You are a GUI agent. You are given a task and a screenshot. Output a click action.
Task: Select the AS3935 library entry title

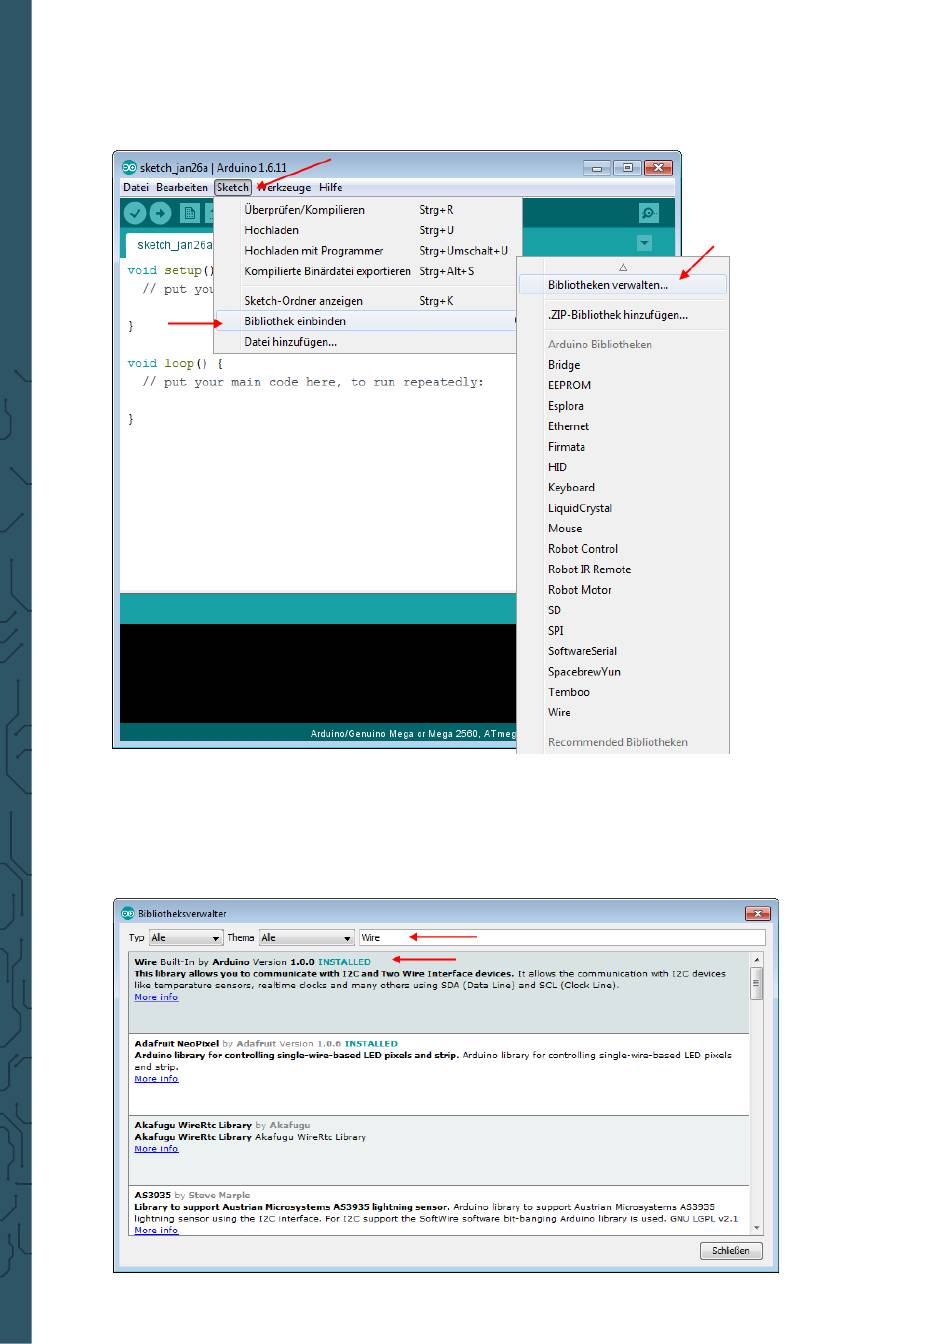[152, 1195]
